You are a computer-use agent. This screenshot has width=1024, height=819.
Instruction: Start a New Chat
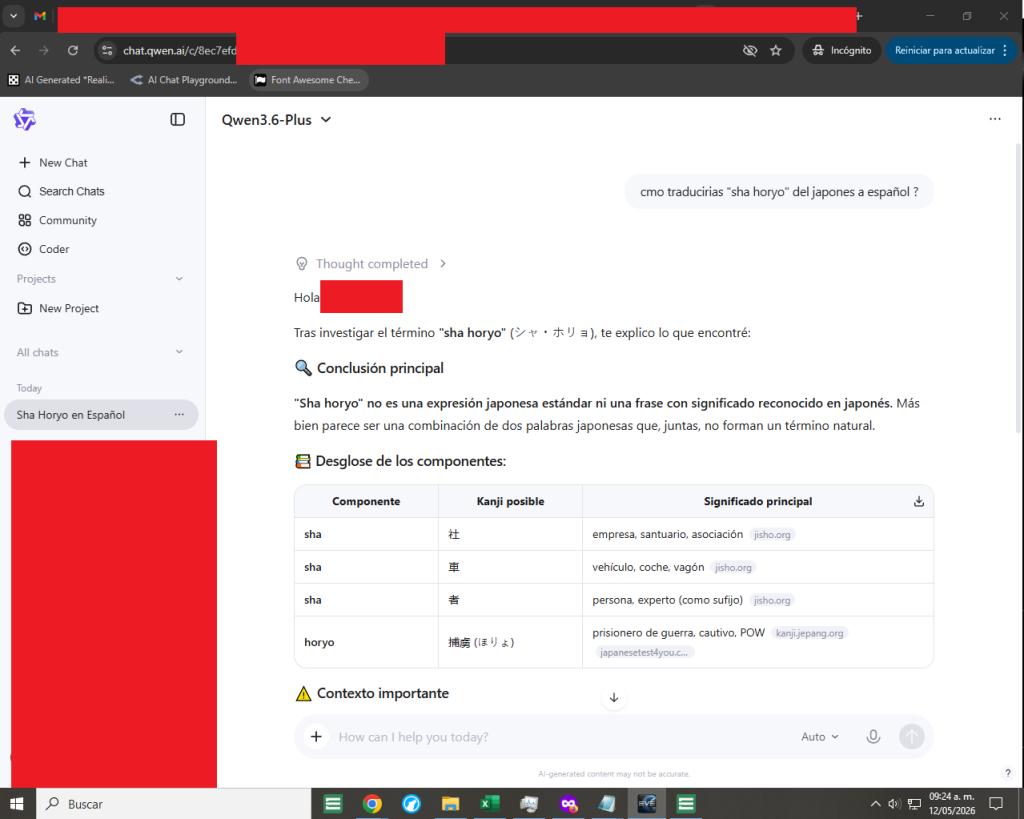pyautogui.click(x=53, y=163)
